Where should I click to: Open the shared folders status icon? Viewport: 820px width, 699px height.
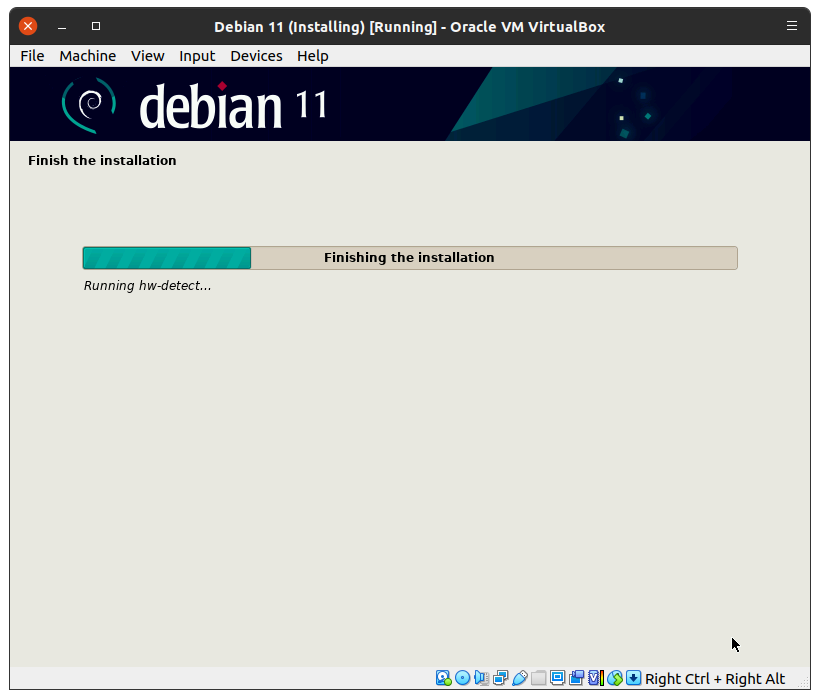tap(538, 678)
